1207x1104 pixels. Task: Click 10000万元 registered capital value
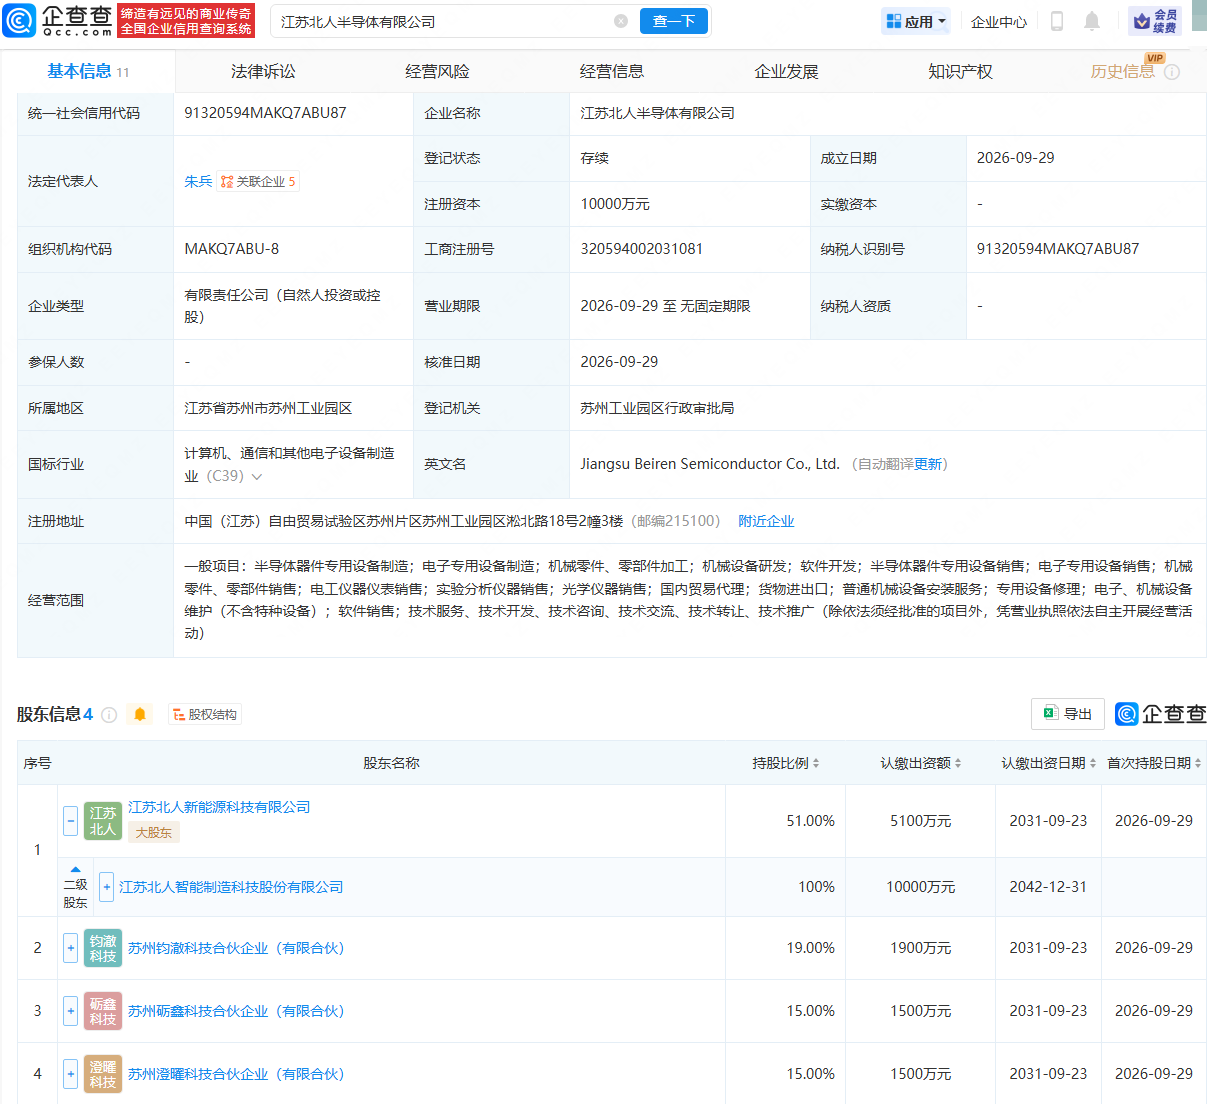tap(615, 204)
